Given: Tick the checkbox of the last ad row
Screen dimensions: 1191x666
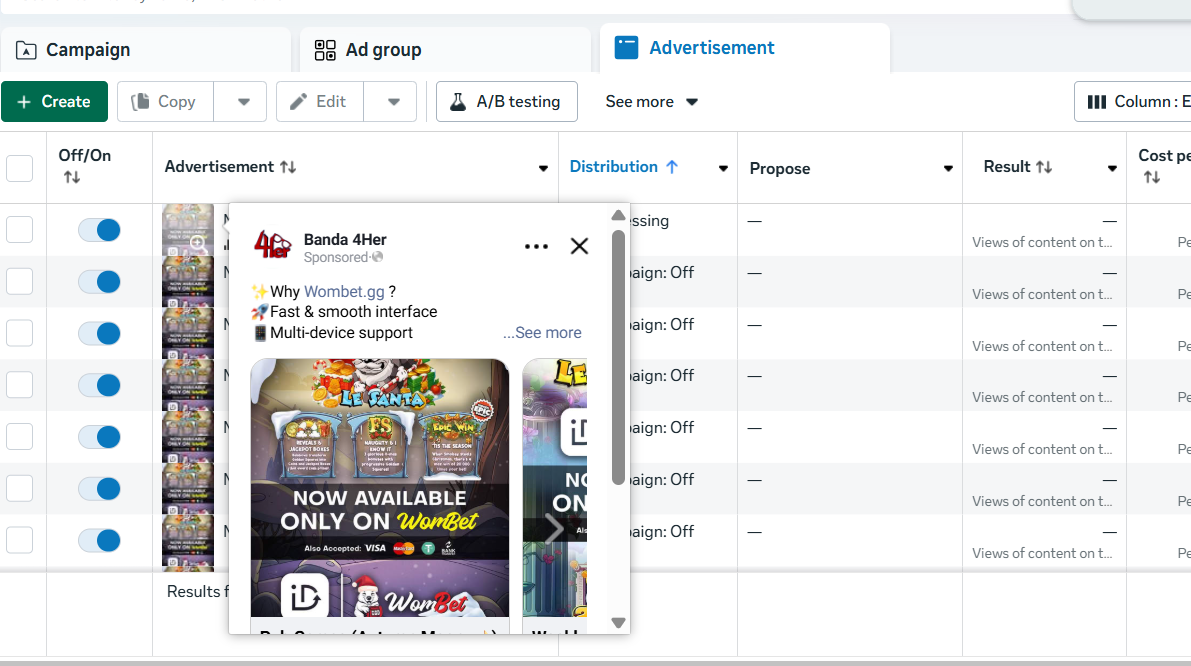Looking at the screenshot, I should click(x=20, y=540).
